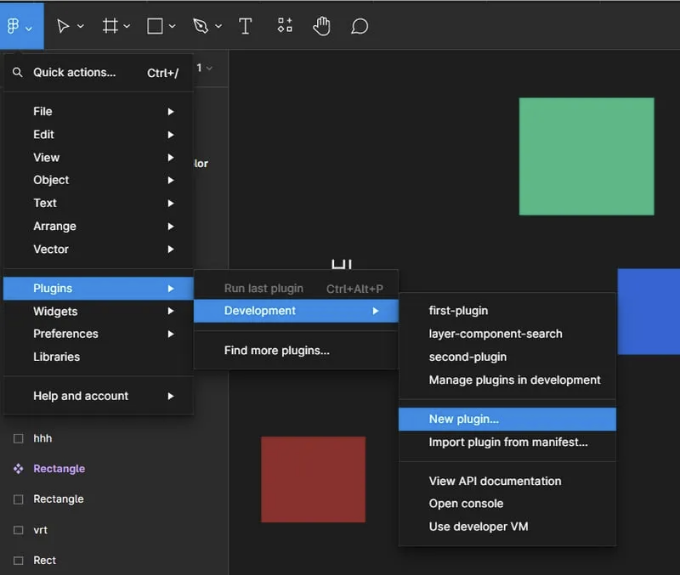This screenshot has height=575, width=680.
Task: Open the Text submenu
Action: [98, 203]
